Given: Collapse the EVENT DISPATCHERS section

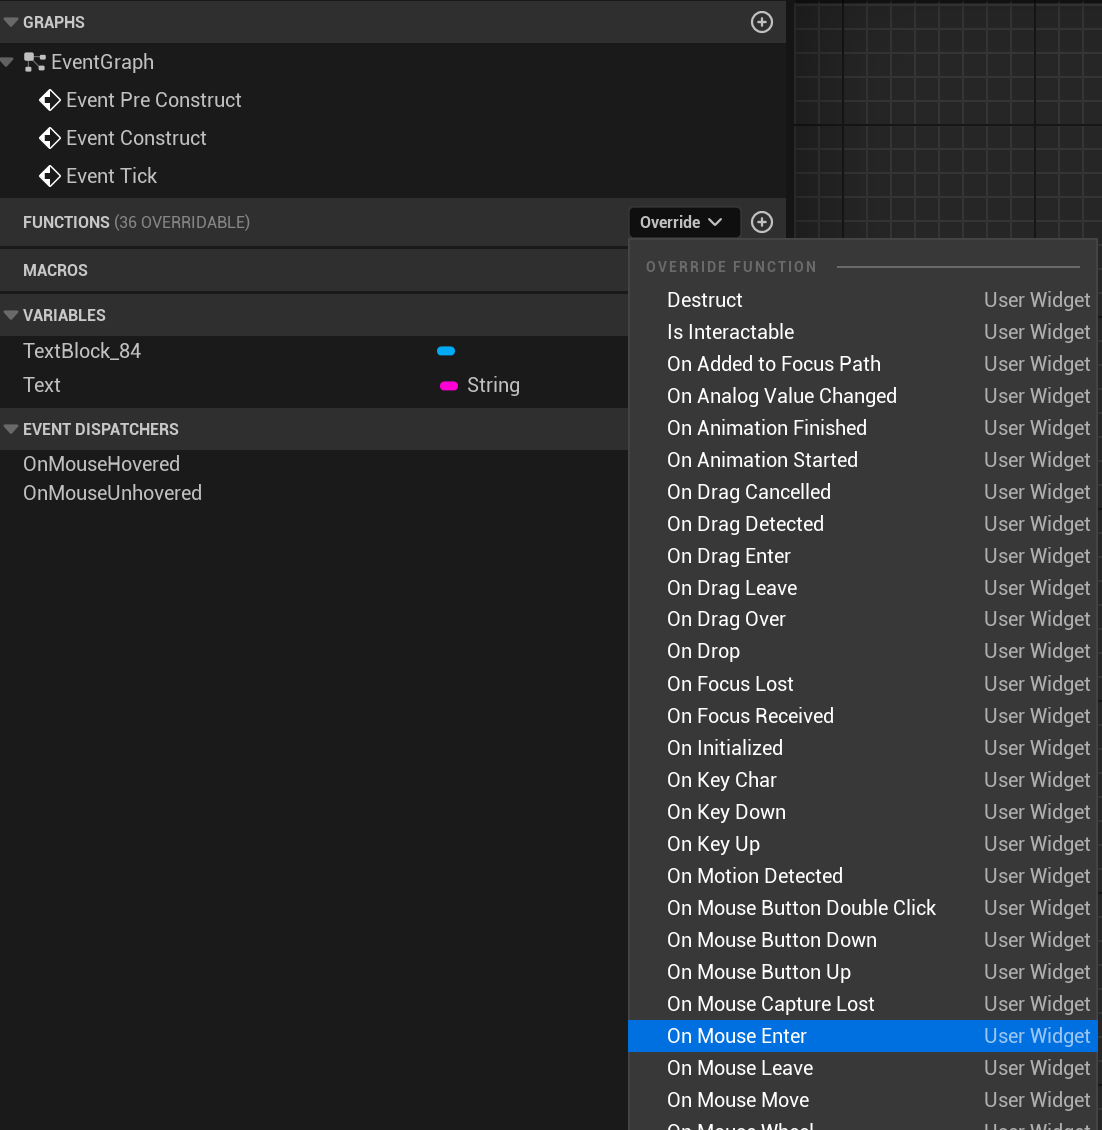Looking at the screenshot, I should click(x=11, y=429).
